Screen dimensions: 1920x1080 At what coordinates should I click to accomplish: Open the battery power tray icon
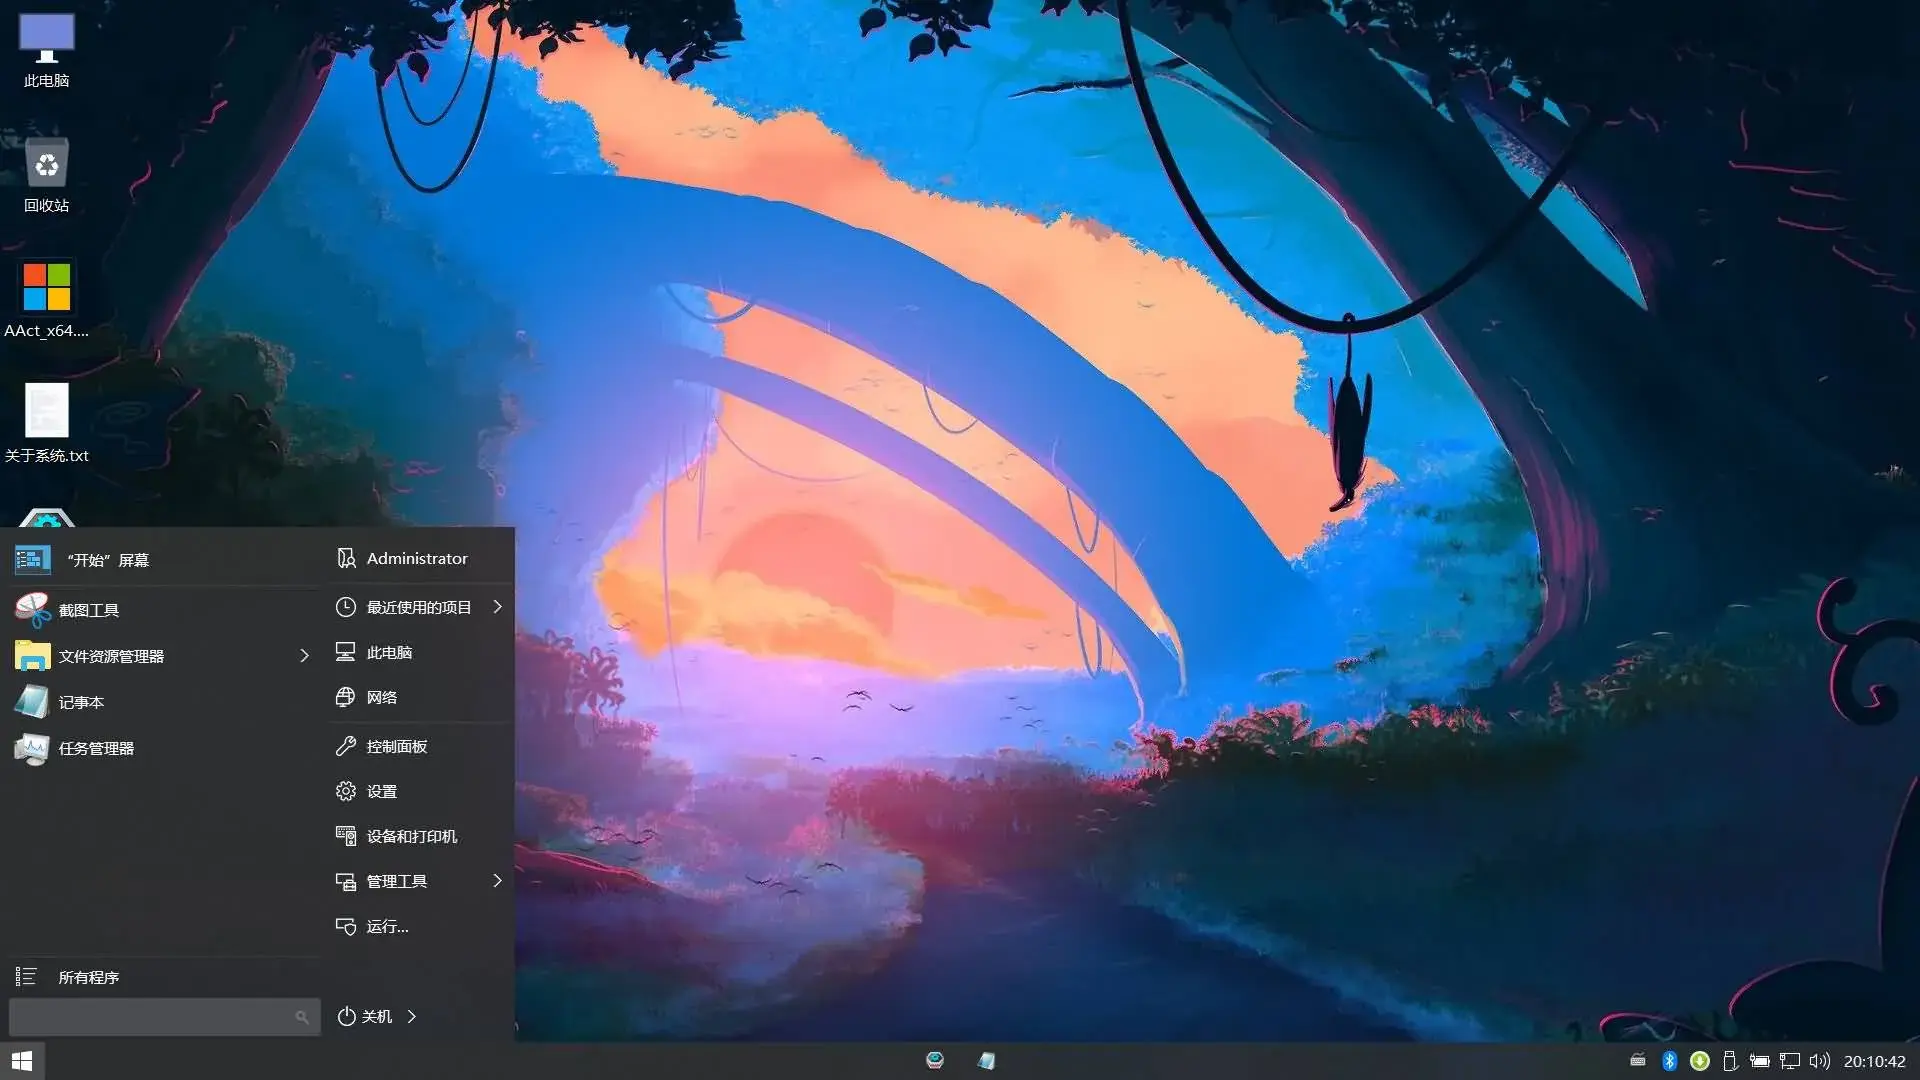(1760, 1061)
